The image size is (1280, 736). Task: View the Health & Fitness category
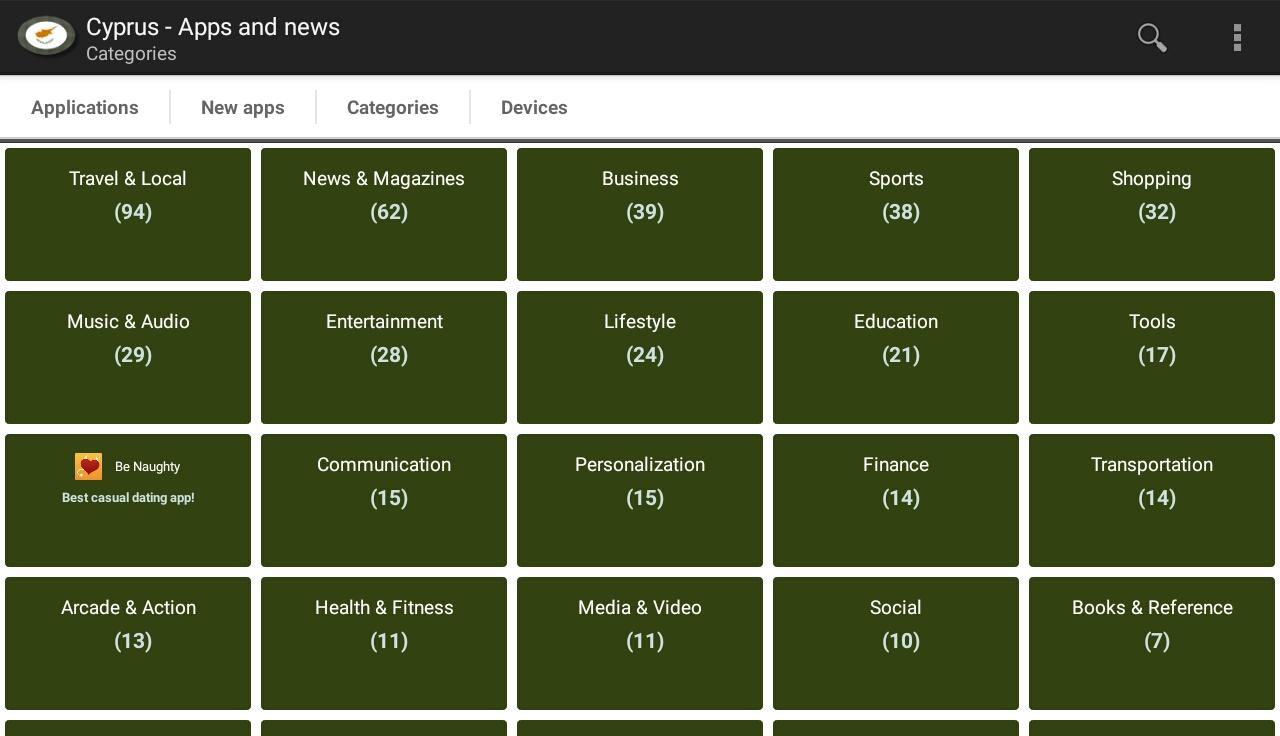pos(384,643)
